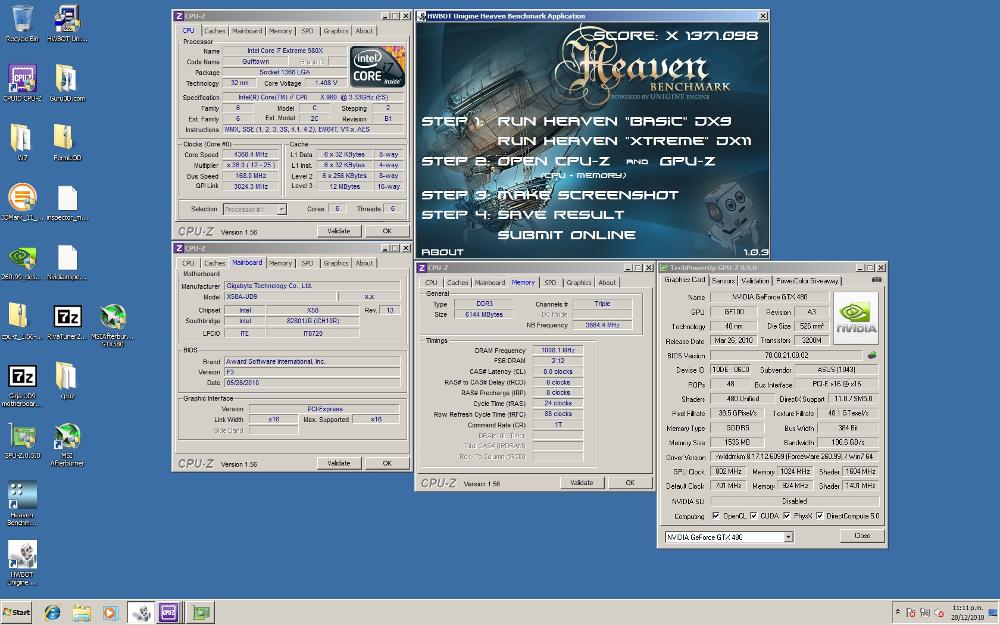Open Windows Explorer from the taskbar

[82, 613]
